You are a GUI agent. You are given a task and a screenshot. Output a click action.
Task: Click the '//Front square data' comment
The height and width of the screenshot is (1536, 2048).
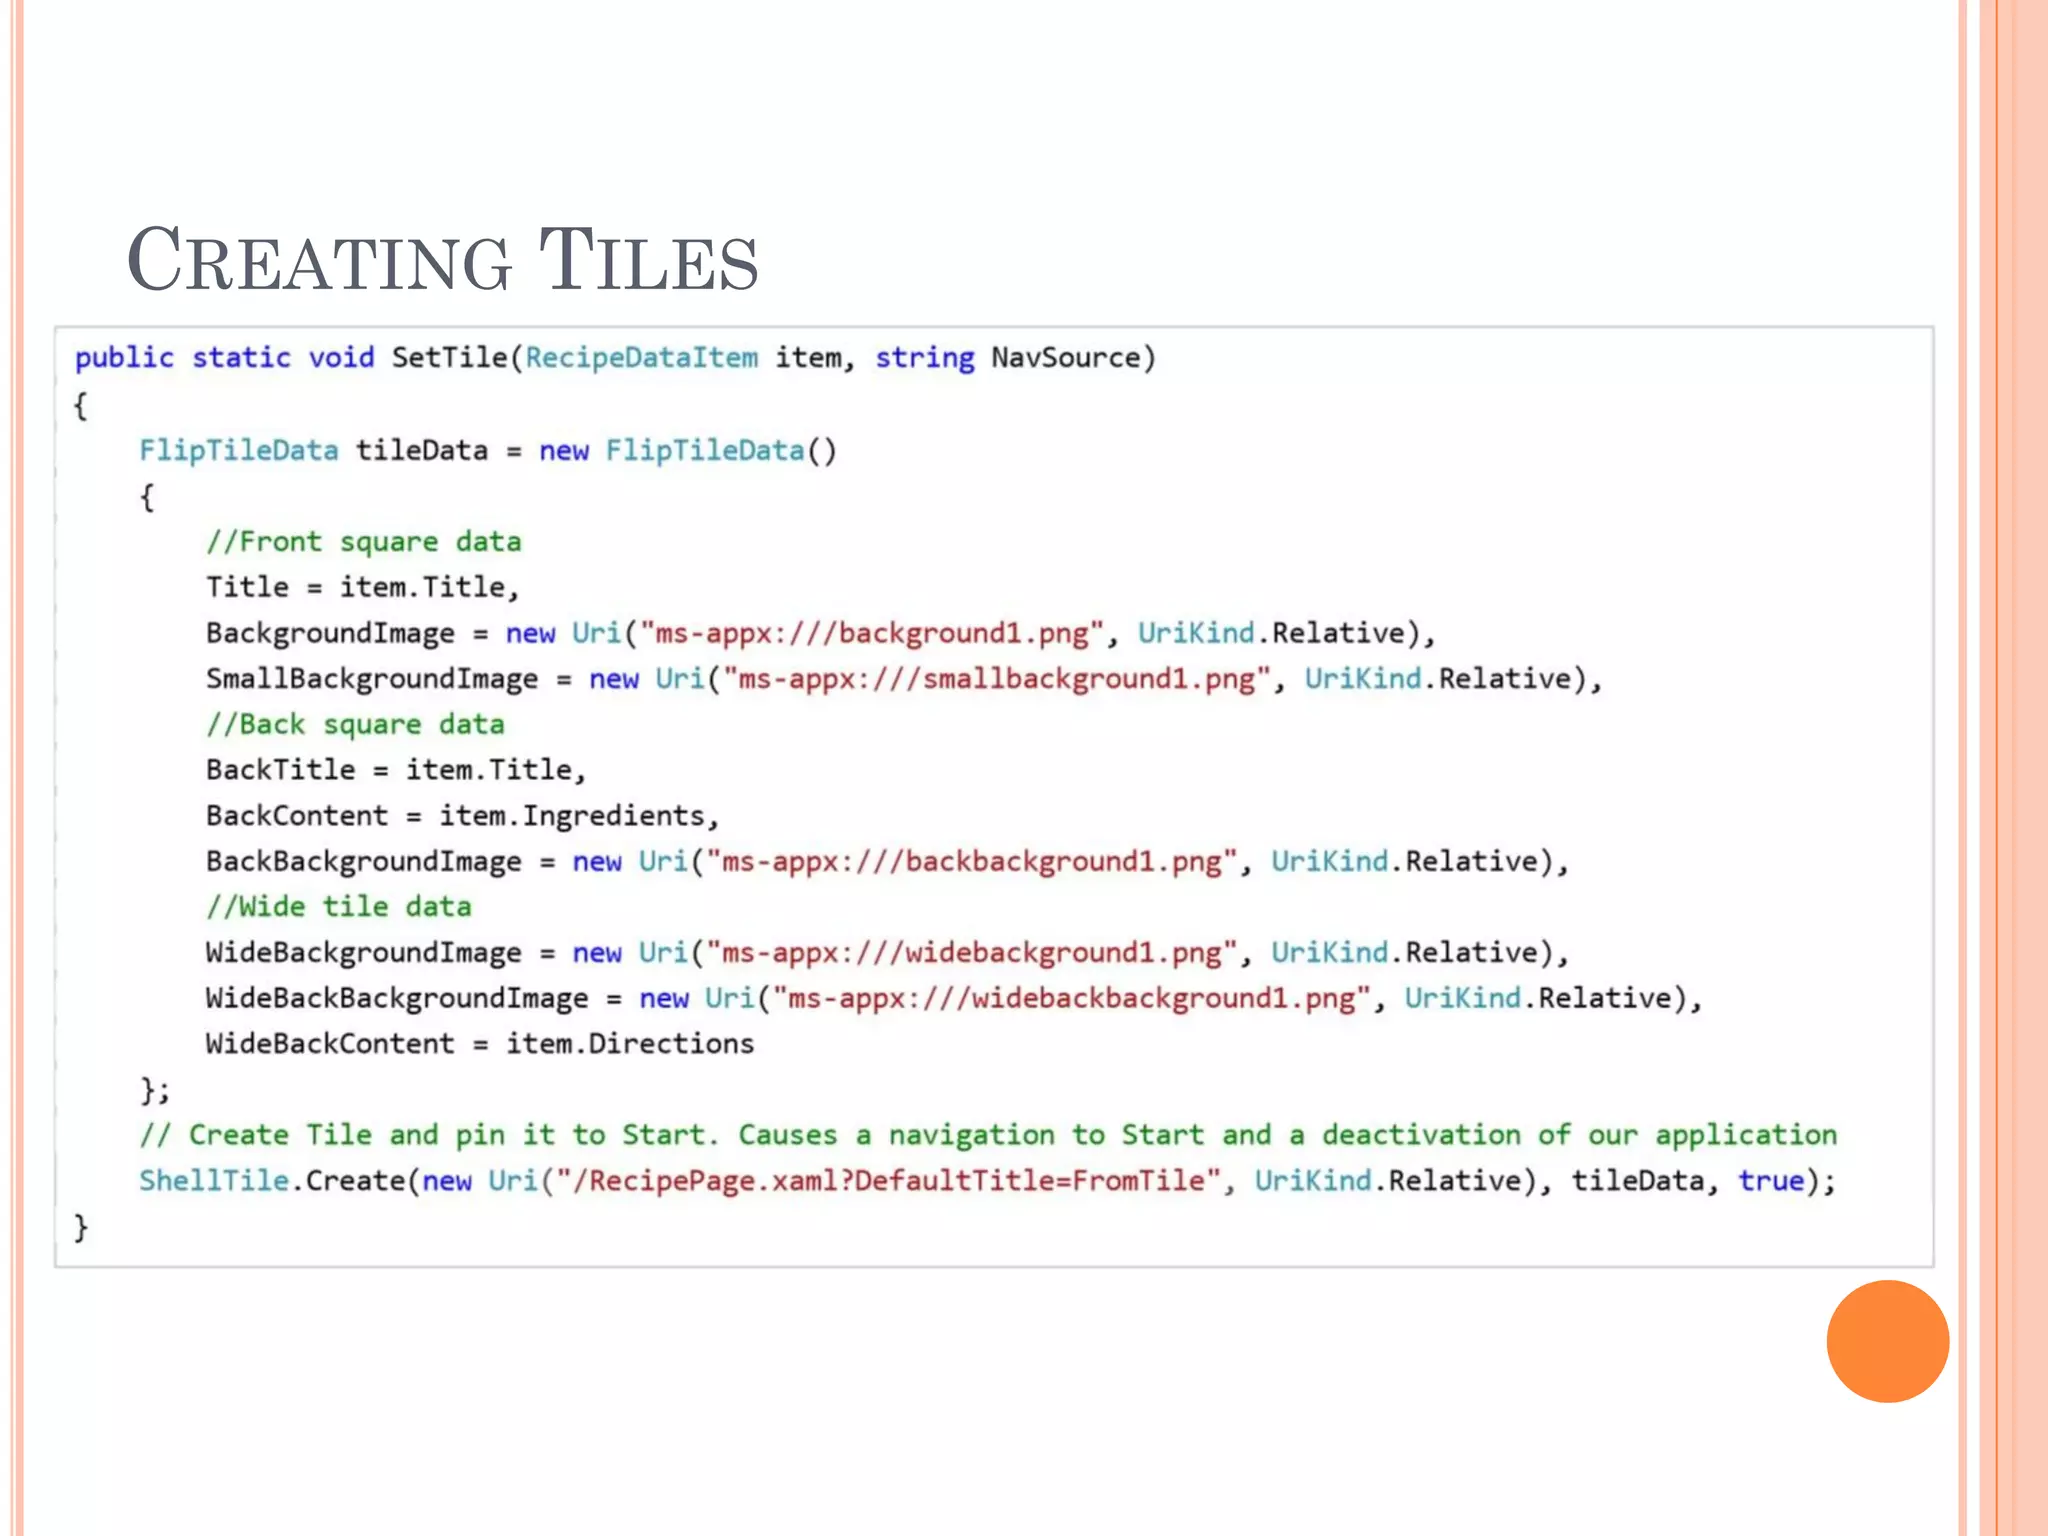point(364,542)
